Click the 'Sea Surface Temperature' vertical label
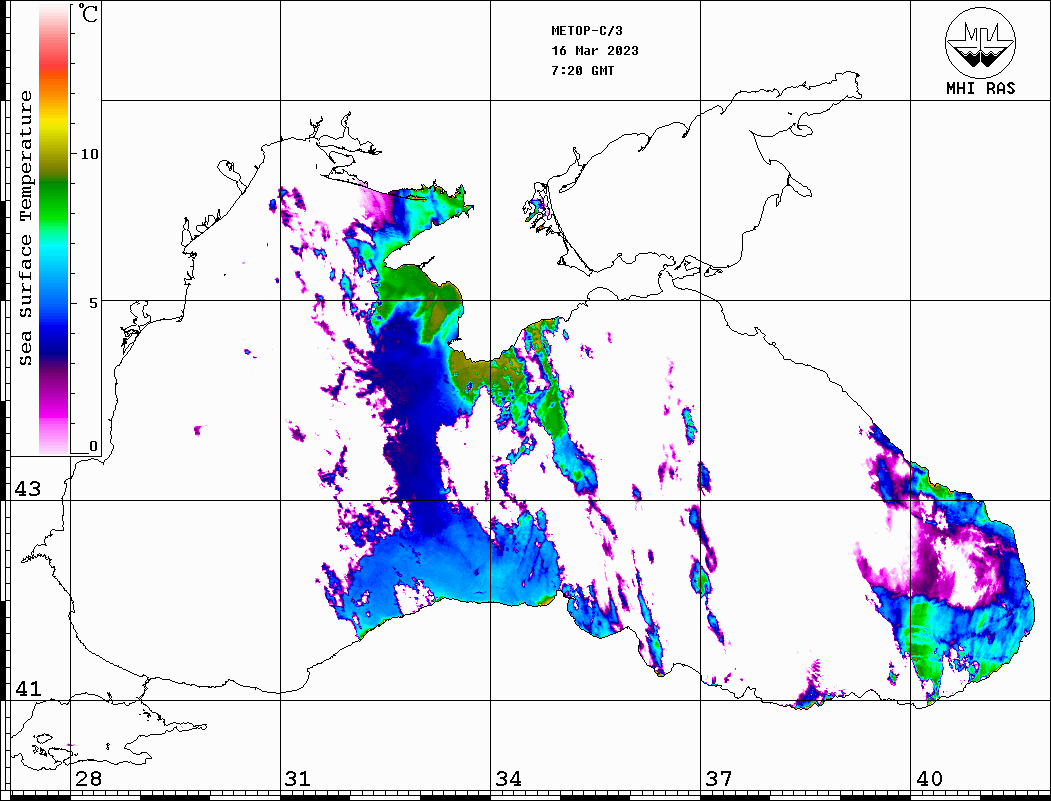This screenshot has height=801, width=1051. tap(25, 228)
